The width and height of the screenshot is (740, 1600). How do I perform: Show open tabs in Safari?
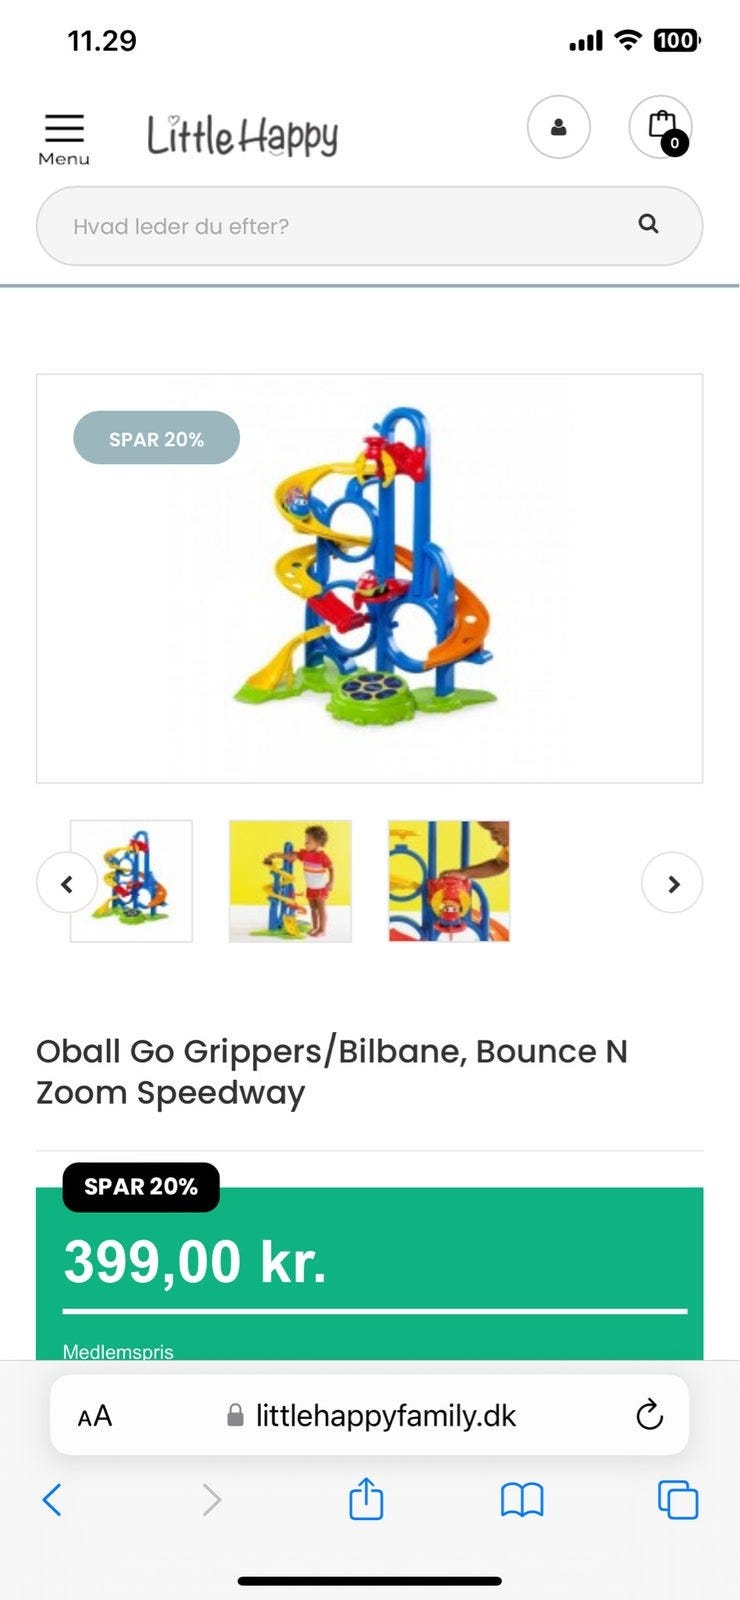coord(677,1499)
